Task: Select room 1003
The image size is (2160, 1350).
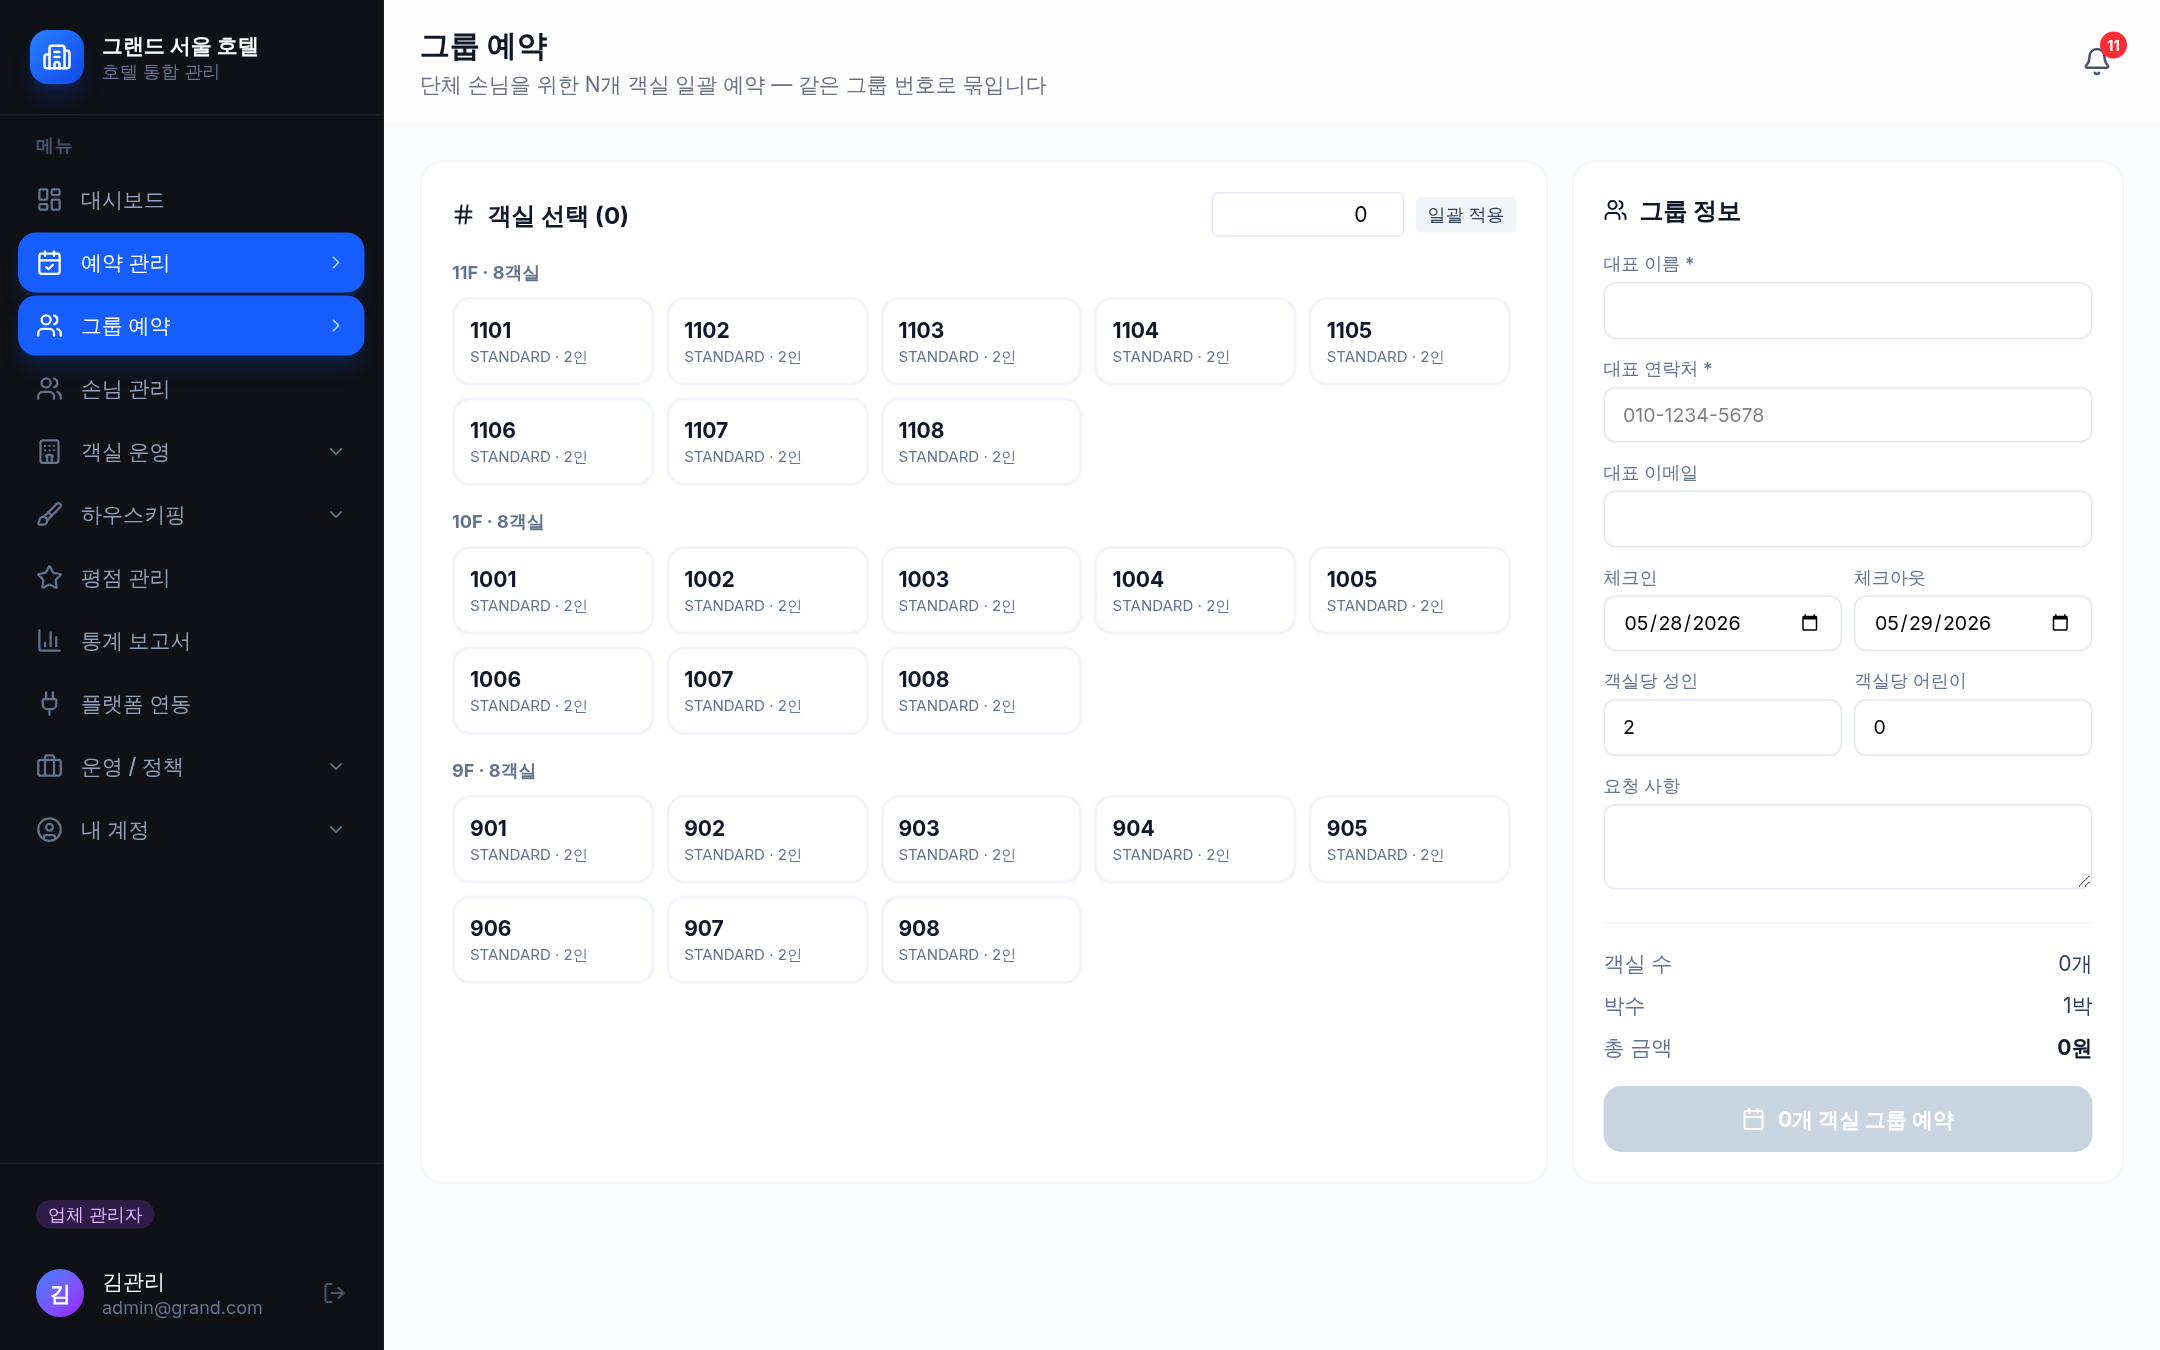Action: pos(981,590)
